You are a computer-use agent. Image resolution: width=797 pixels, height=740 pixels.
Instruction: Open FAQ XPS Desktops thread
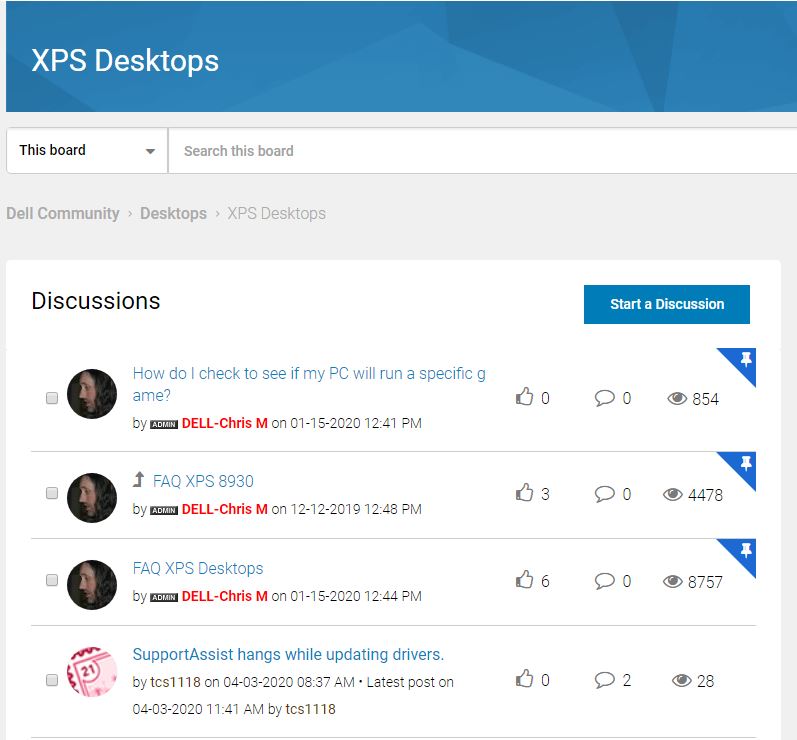[198, 568]
